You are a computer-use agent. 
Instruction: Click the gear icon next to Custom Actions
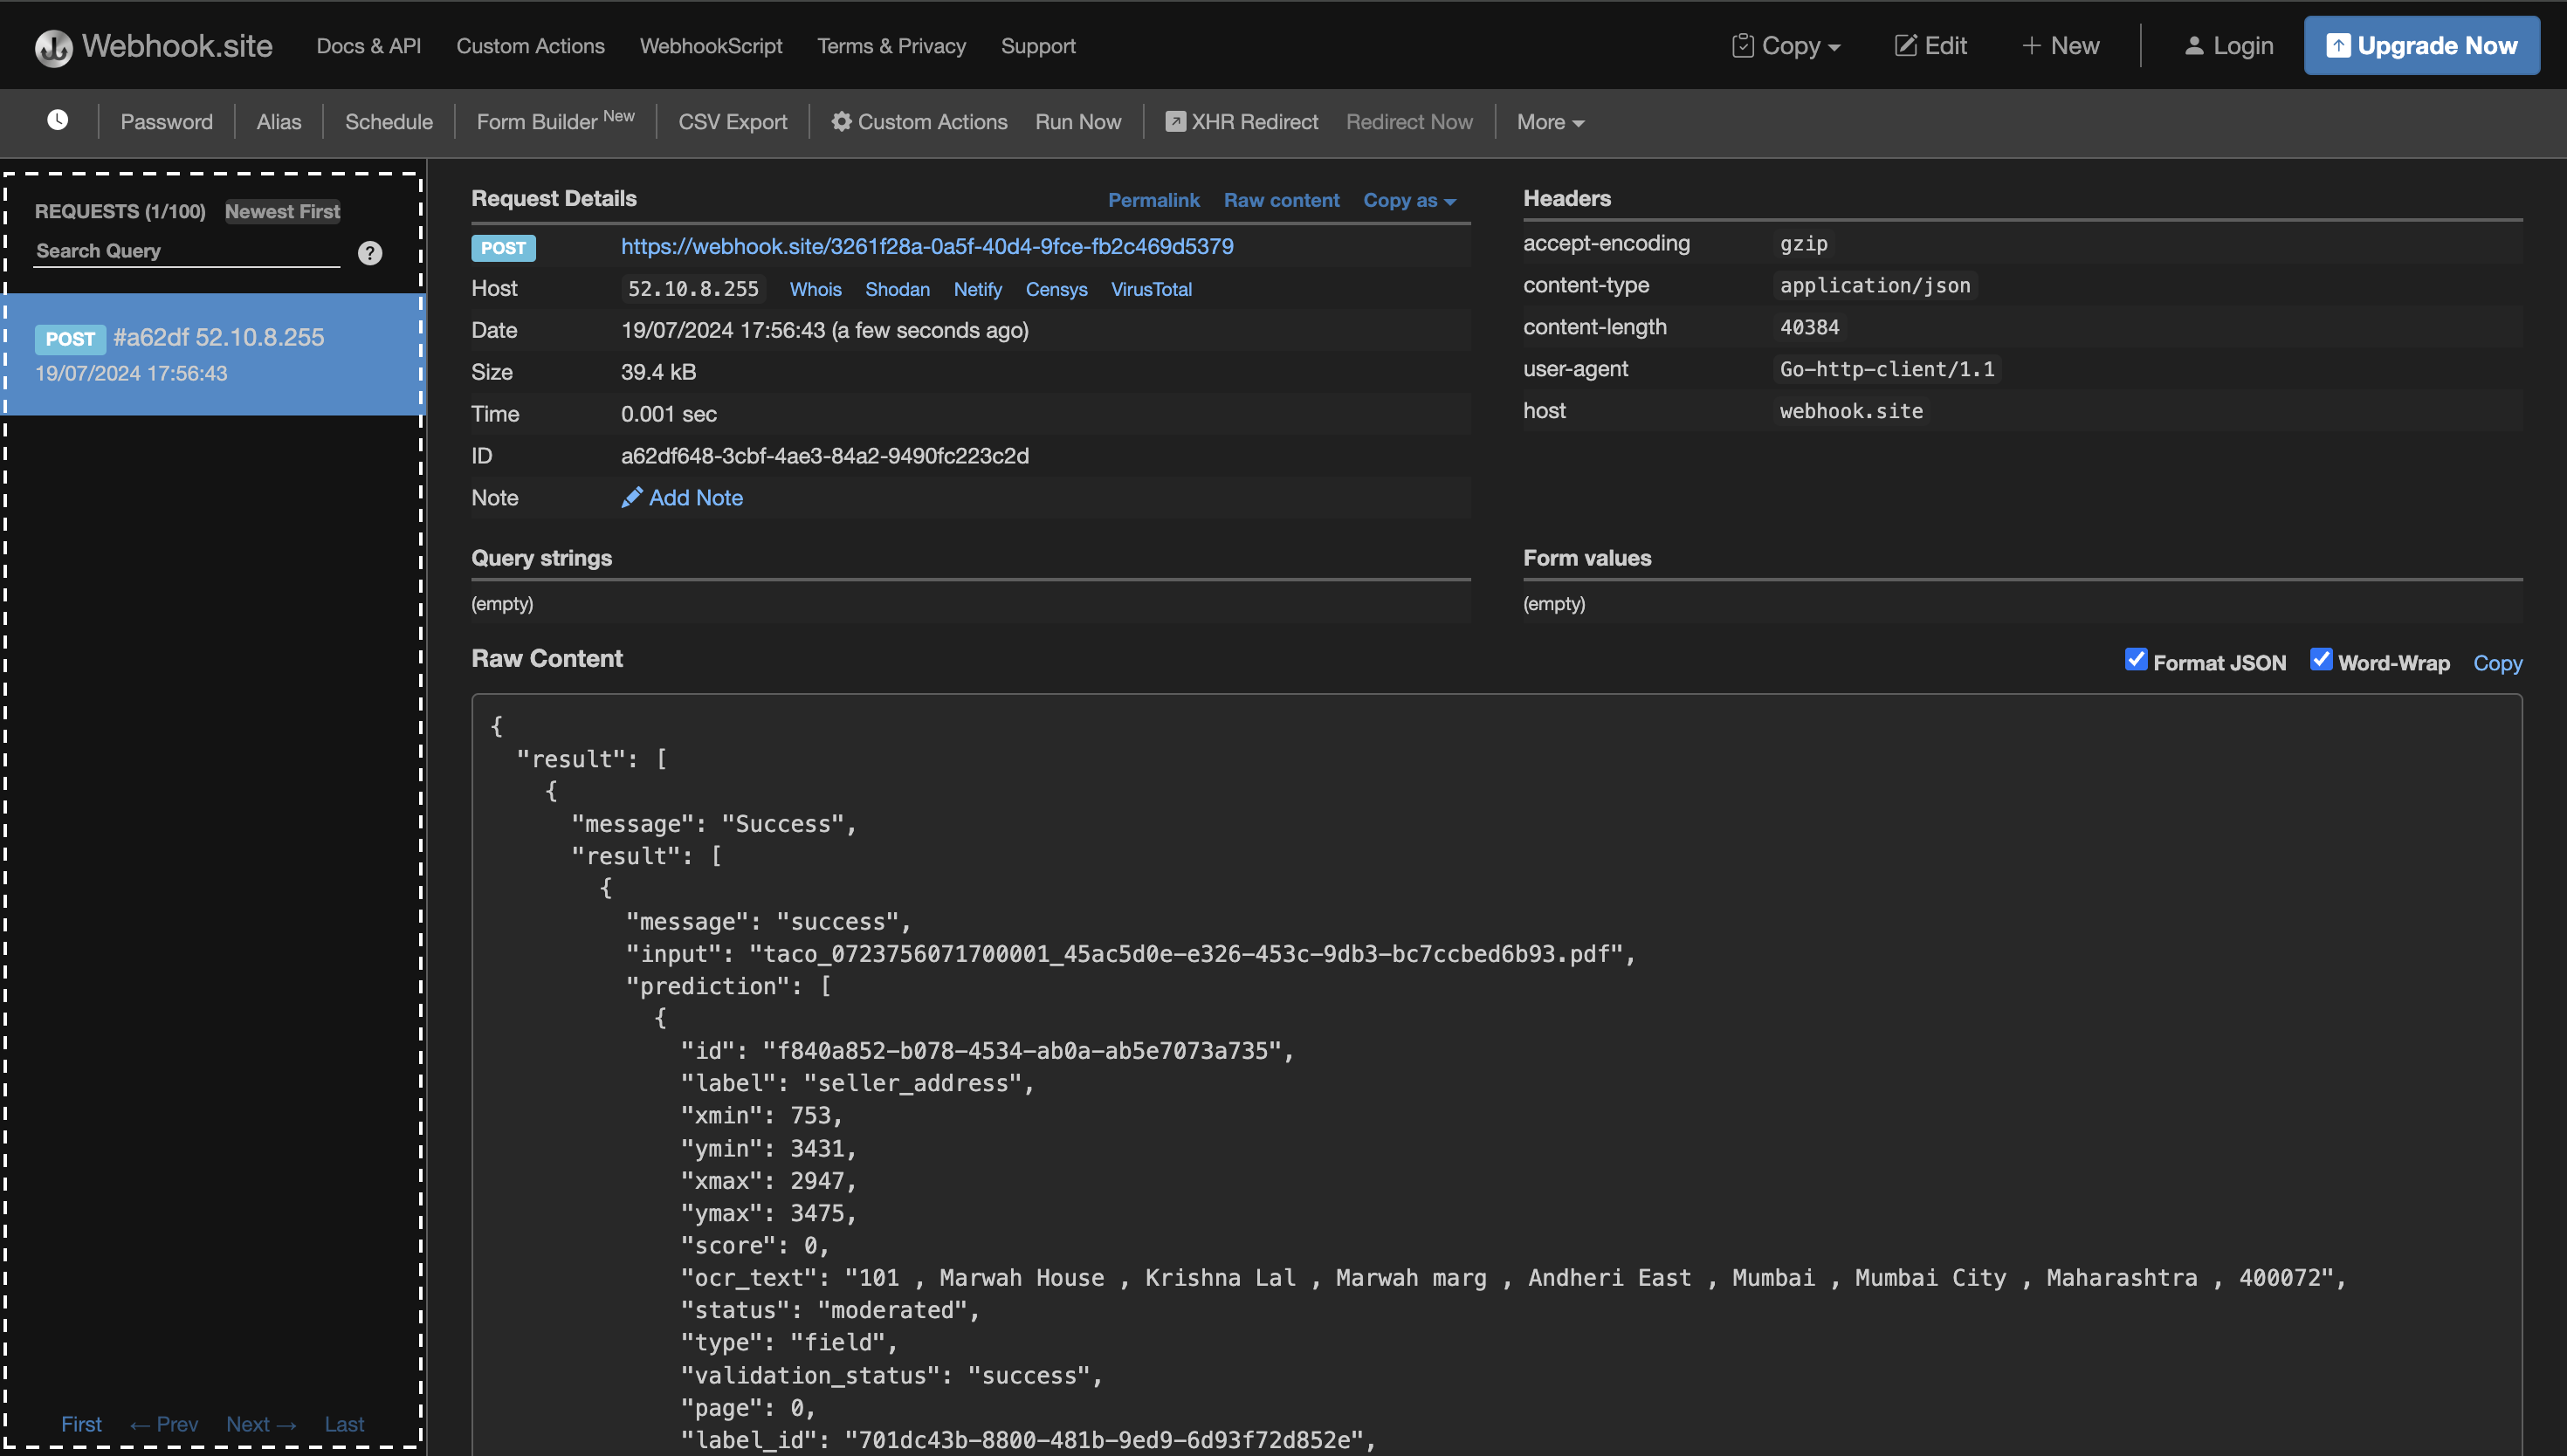[842, 122]
